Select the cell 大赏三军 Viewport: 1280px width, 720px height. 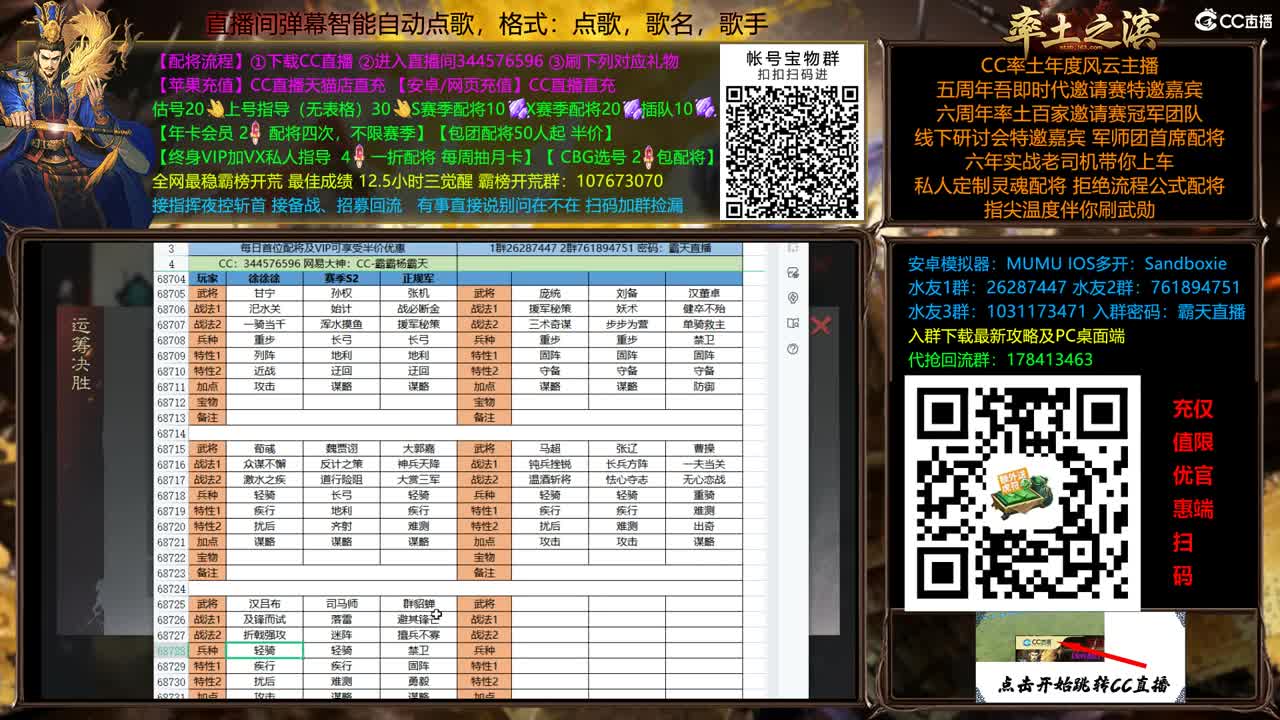click(418, 480)
